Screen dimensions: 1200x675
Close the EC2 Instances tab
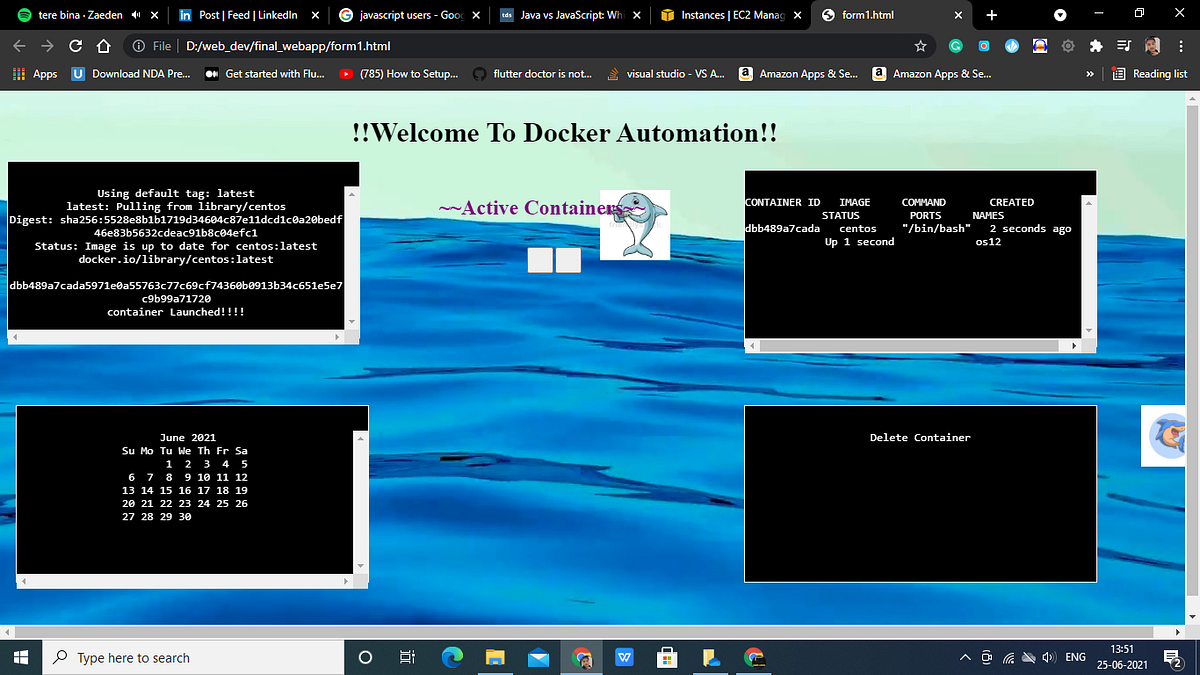click(x=798, y=16)
